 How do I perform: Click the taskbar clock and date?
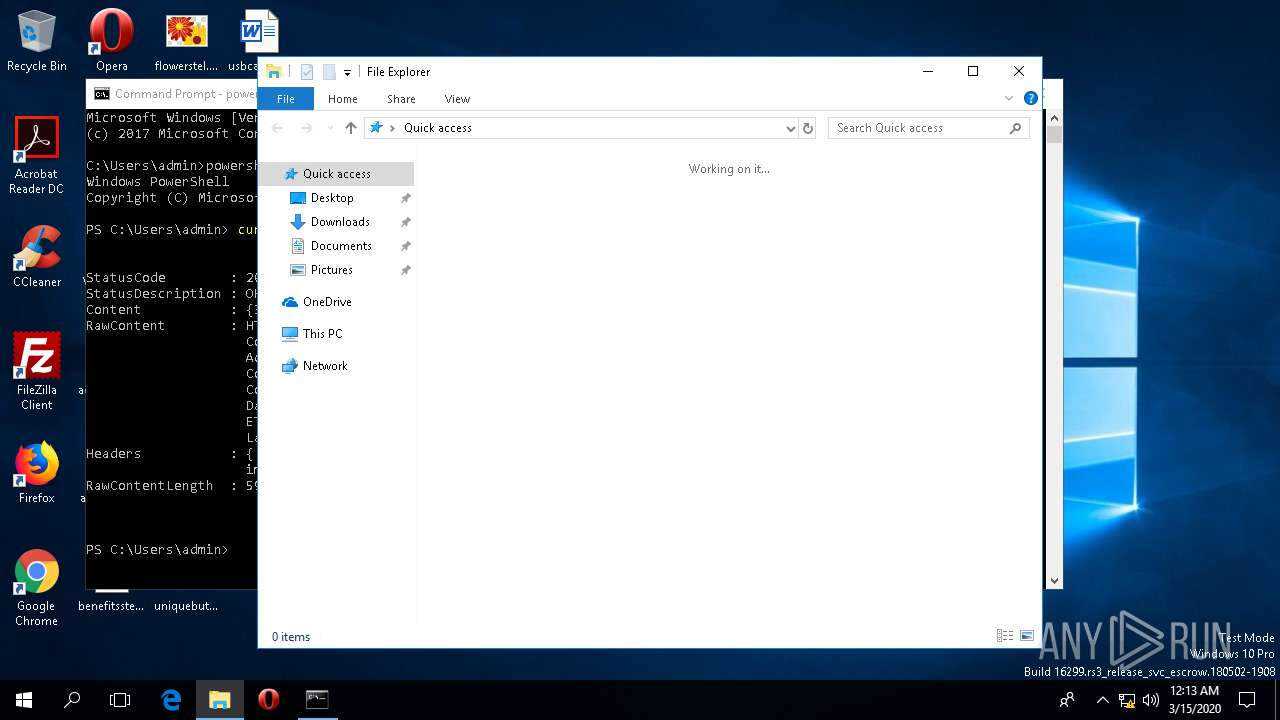pos(1194,700)
